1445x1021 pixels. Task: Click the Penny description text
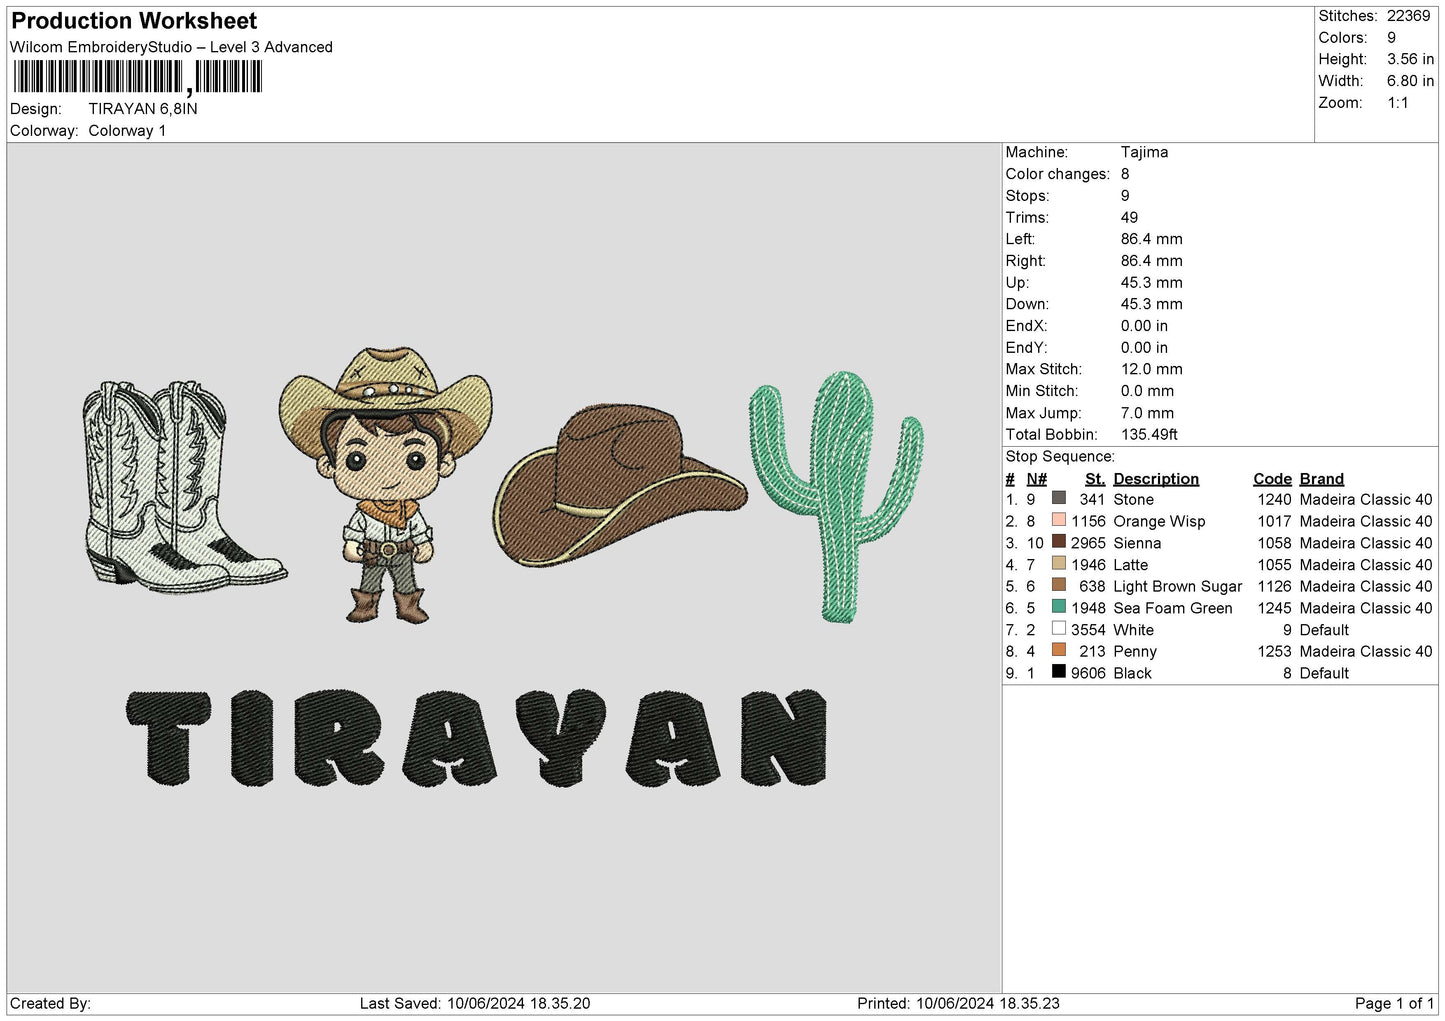[x=1135, y=652]
